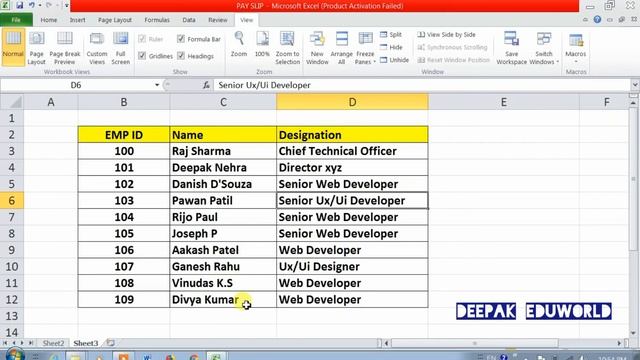Select column B header
This screenshot has width=640, height=360.
[x=124, y=102]
